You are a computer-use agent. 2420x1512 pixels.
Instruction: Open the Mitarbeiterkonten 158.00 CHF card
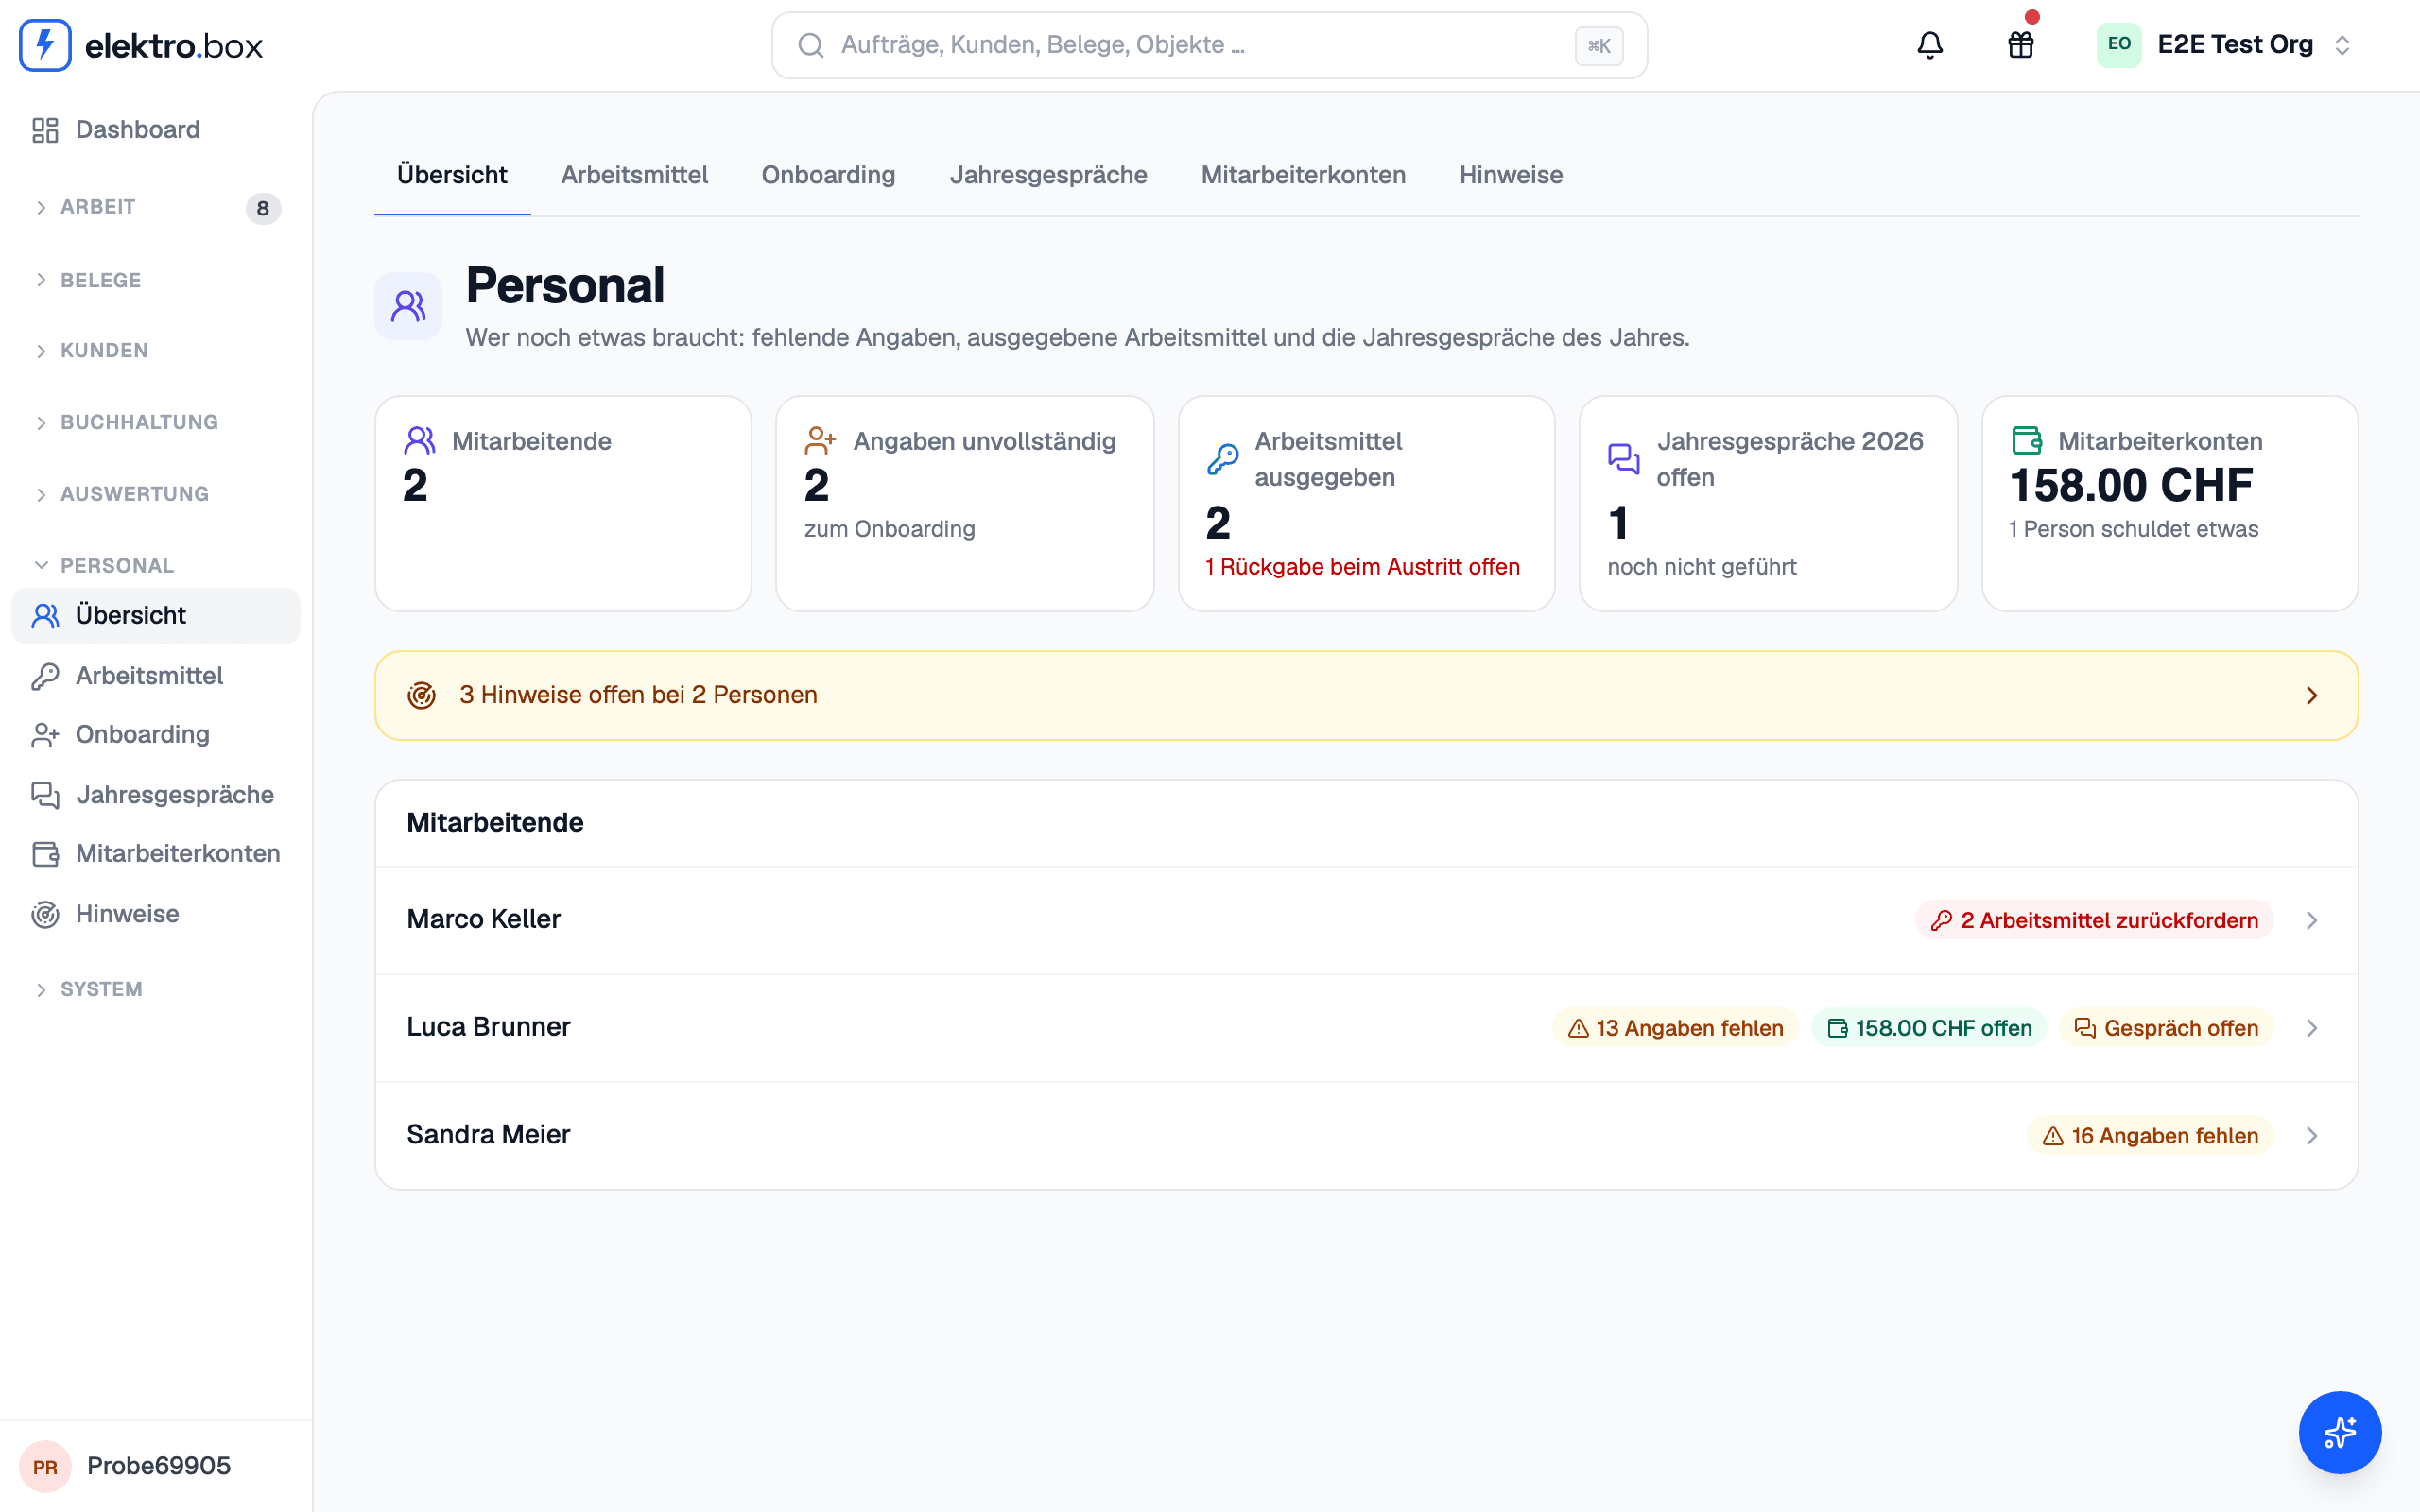pos(2169,503)
